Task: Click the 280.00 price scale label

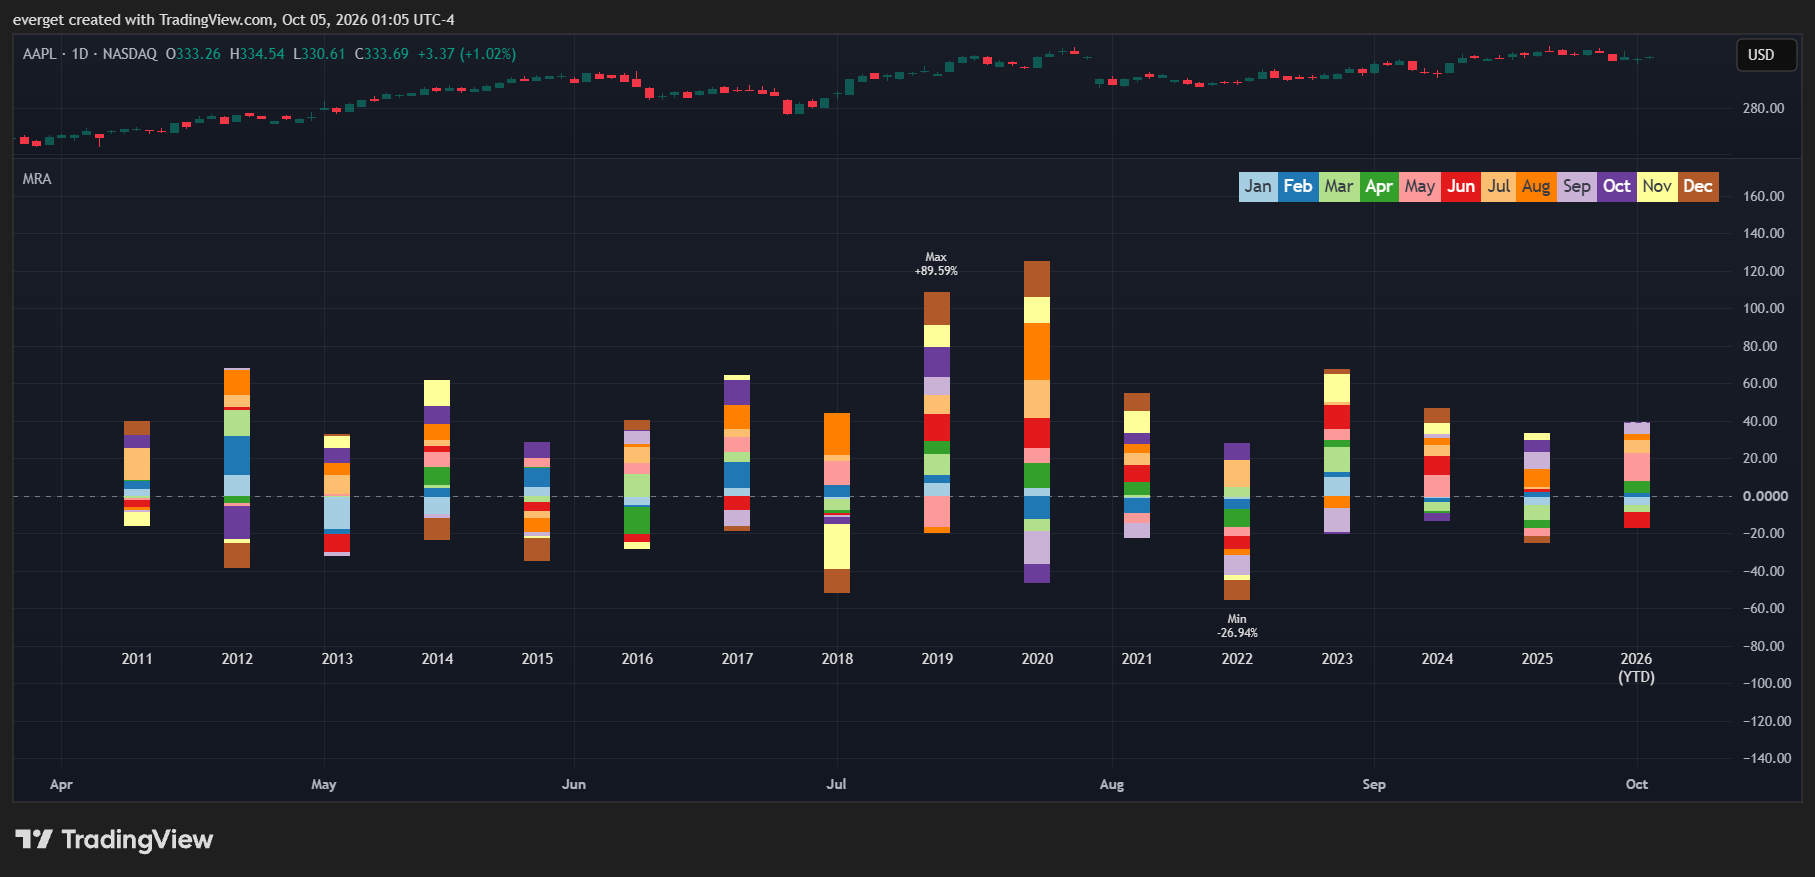Action: 1763,108
